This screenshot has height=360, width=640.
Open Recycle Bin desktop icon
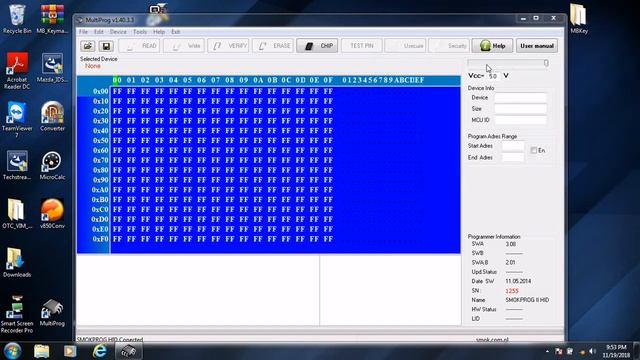click(17, 19)
